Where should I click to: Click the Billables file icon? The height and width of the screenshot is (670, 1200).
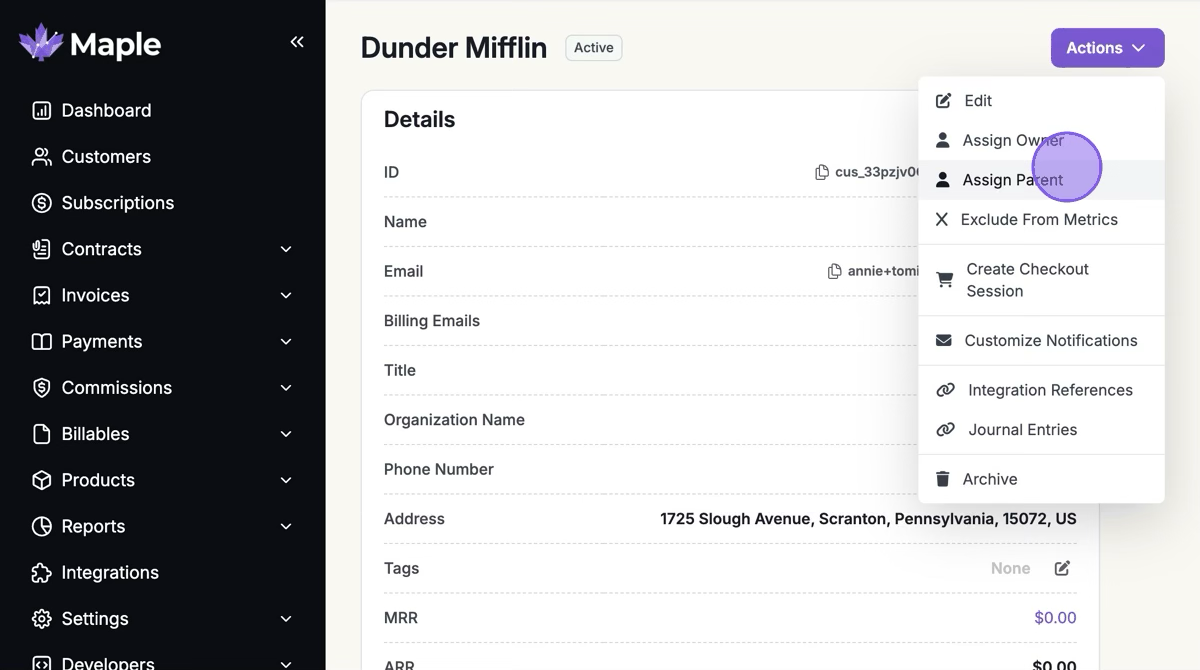tap(41, 434)
